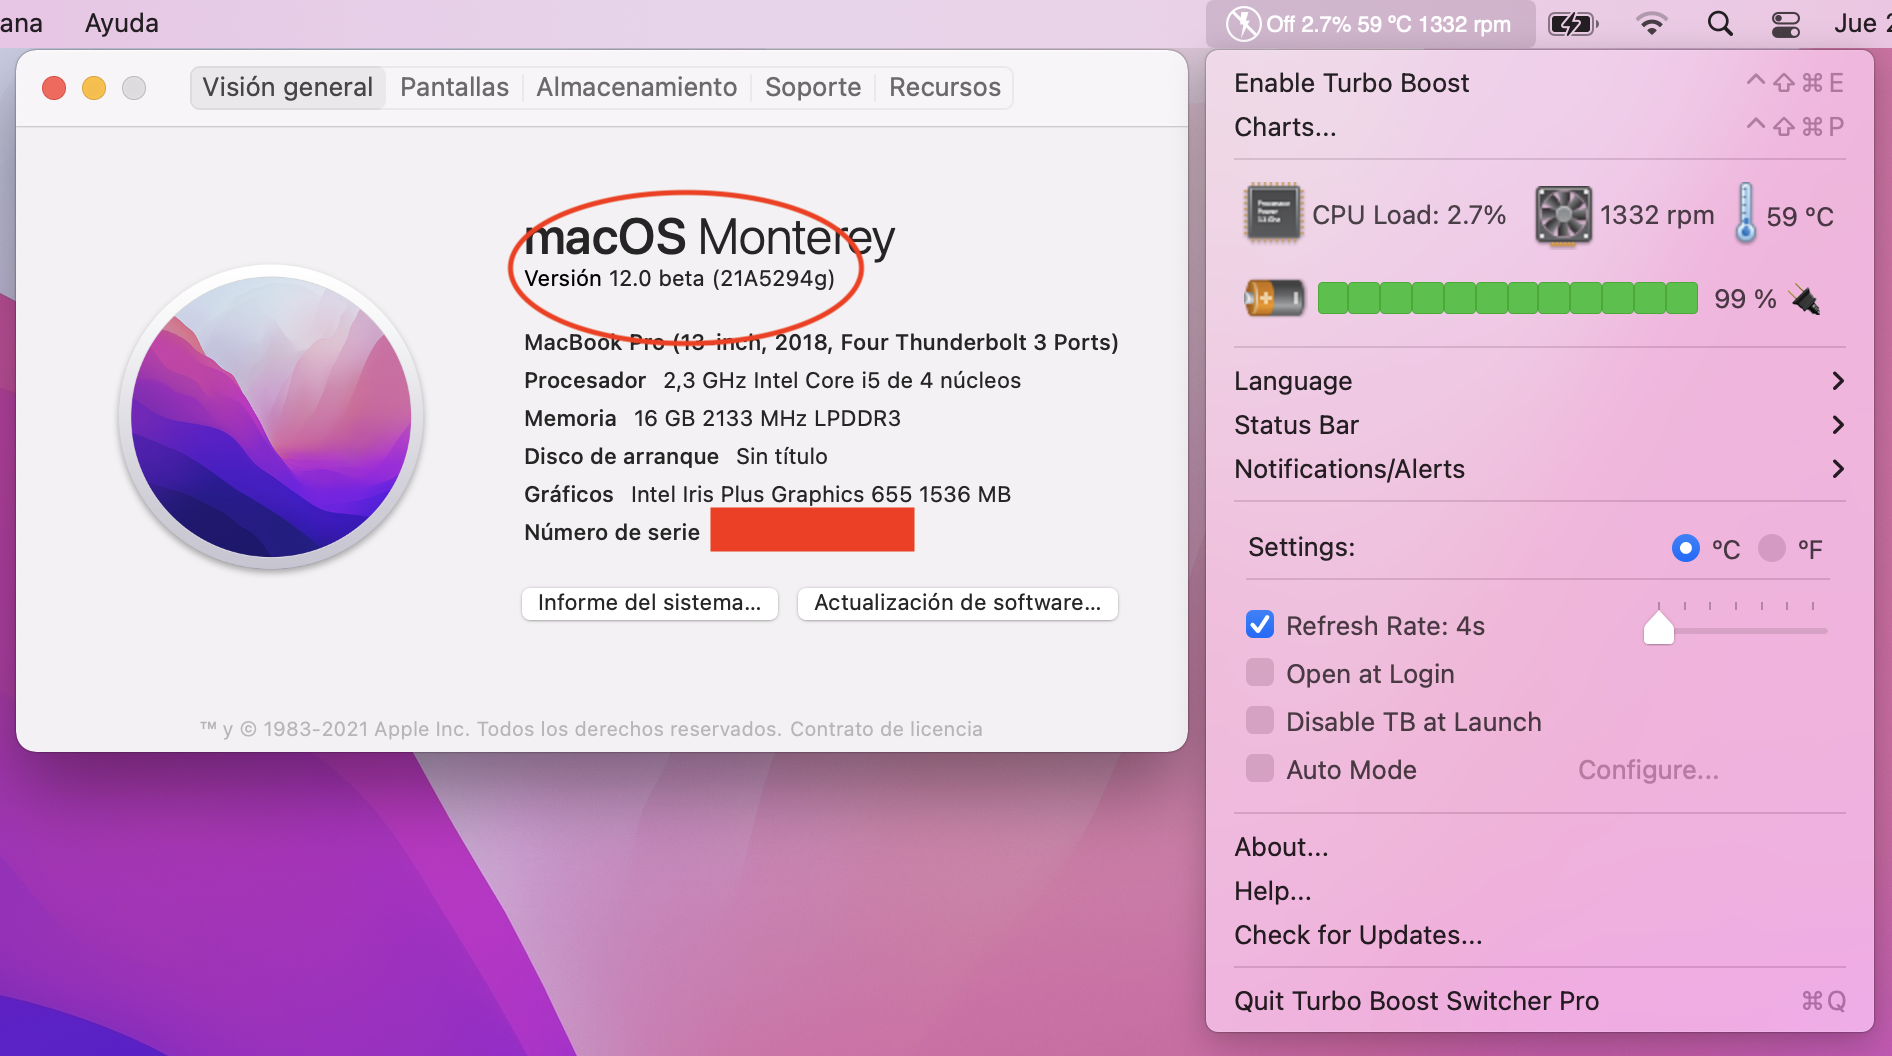Click the Informe del sistema... button
The height and width of the screenshot is (1056, 1892).
[650, 603]
